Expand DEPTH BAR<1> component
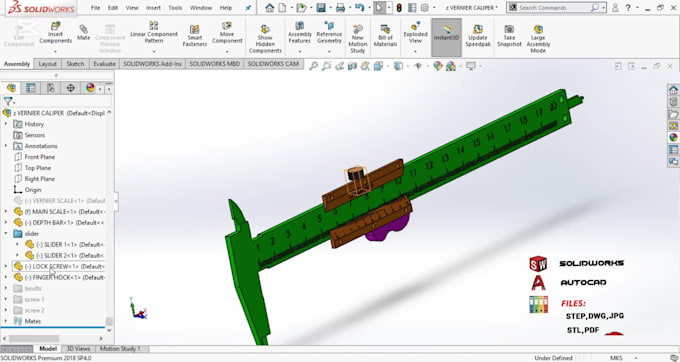This screenshot has height=362, width=680. coord(6,222)
